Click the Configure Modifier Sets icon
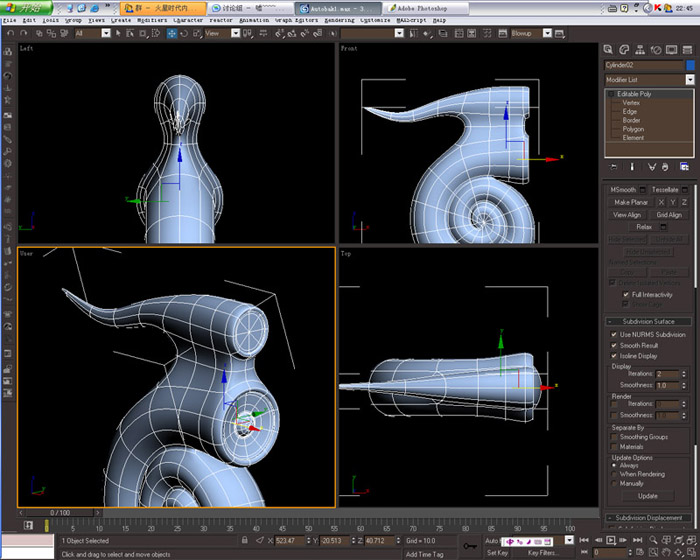The height and width of the screenshot is (560, 700). [684, 167]
